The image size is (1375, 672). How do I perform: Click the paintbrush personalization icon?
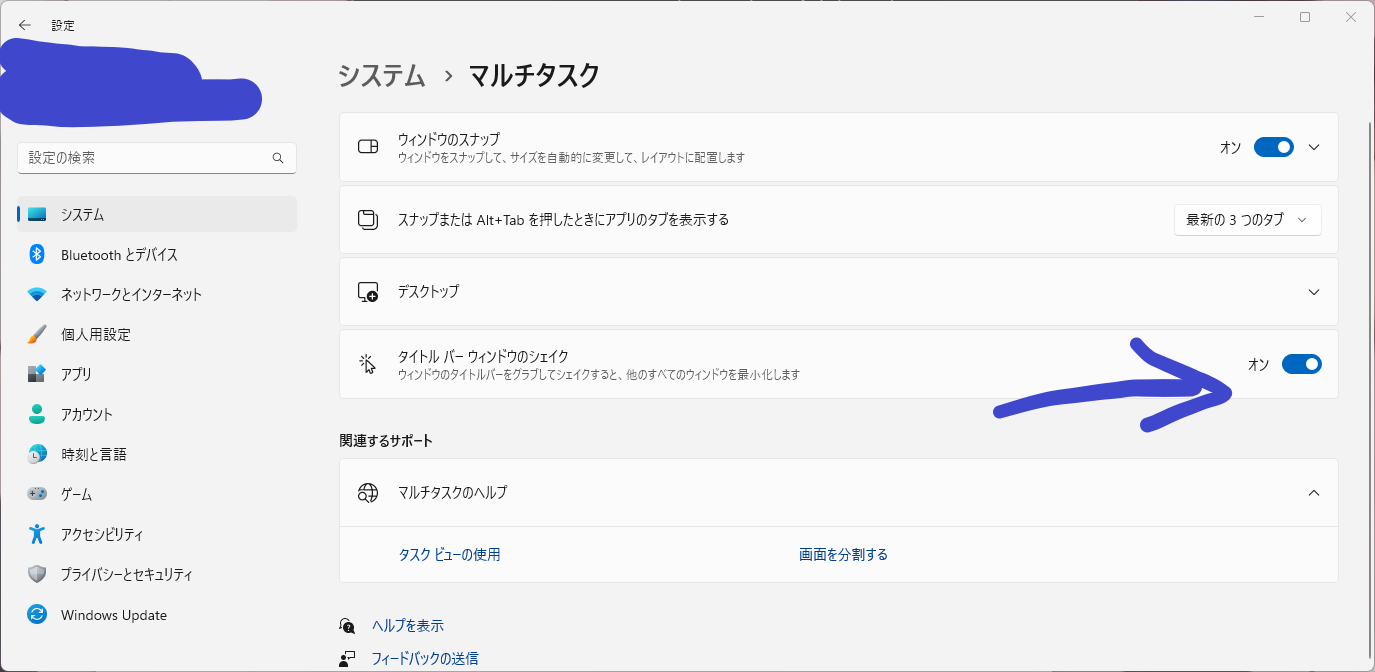[37, 334]
